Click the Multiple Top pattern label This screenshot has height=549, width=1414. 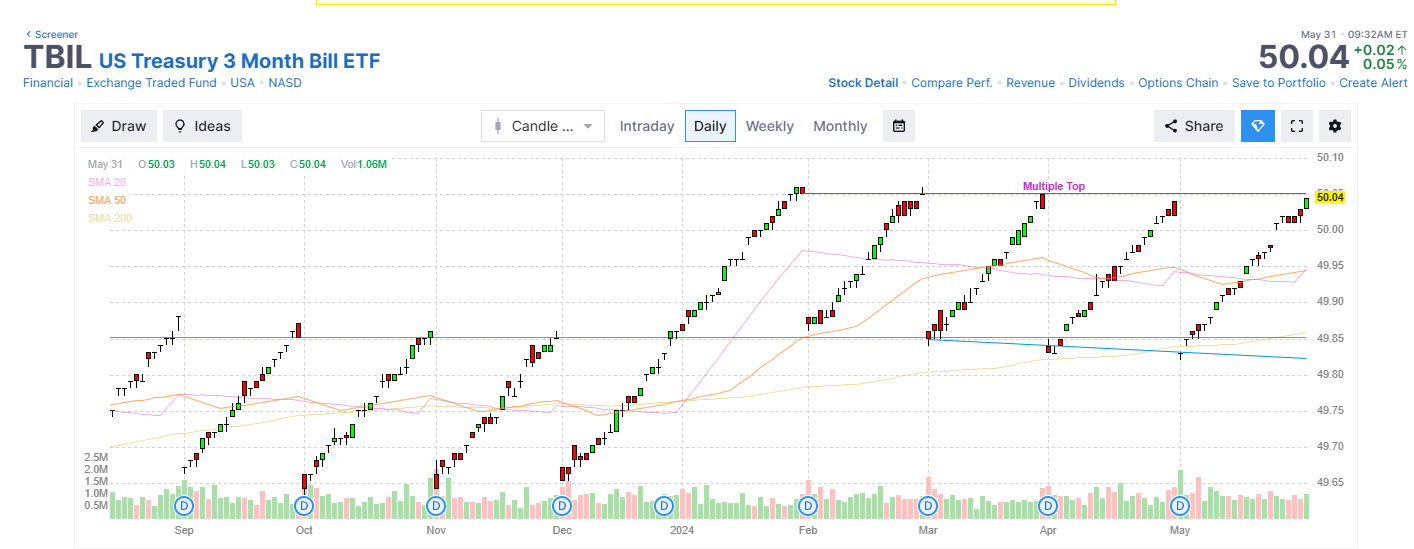click(x=1053, y=186)
